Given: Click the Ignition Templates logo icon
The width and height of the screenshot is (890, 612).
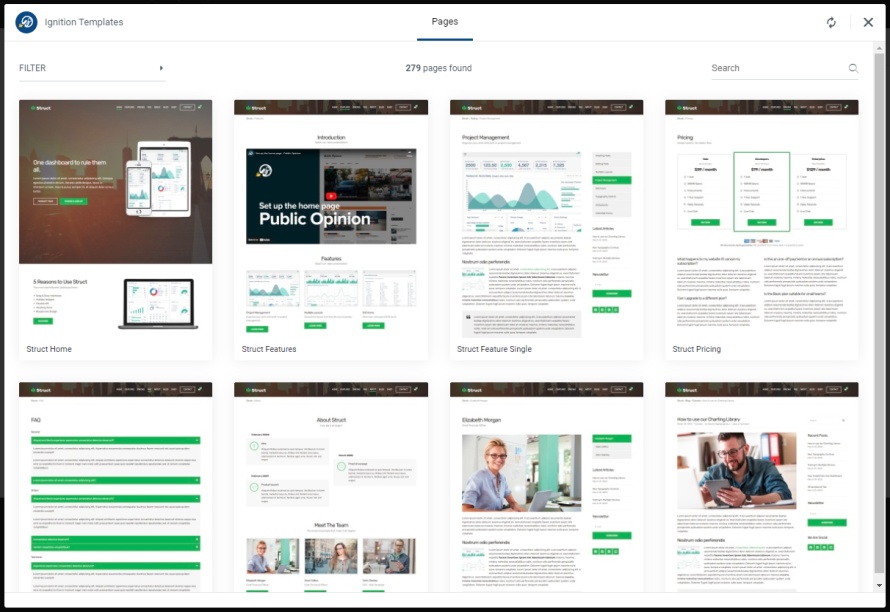Looking at the screenshot, I should pyautogui.click(x=26, y=22).
